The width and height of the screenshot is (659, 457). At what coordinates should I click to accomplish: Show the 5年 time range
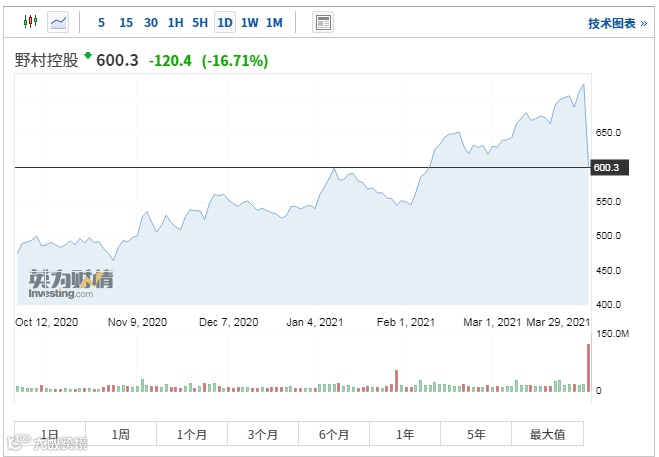476,433
